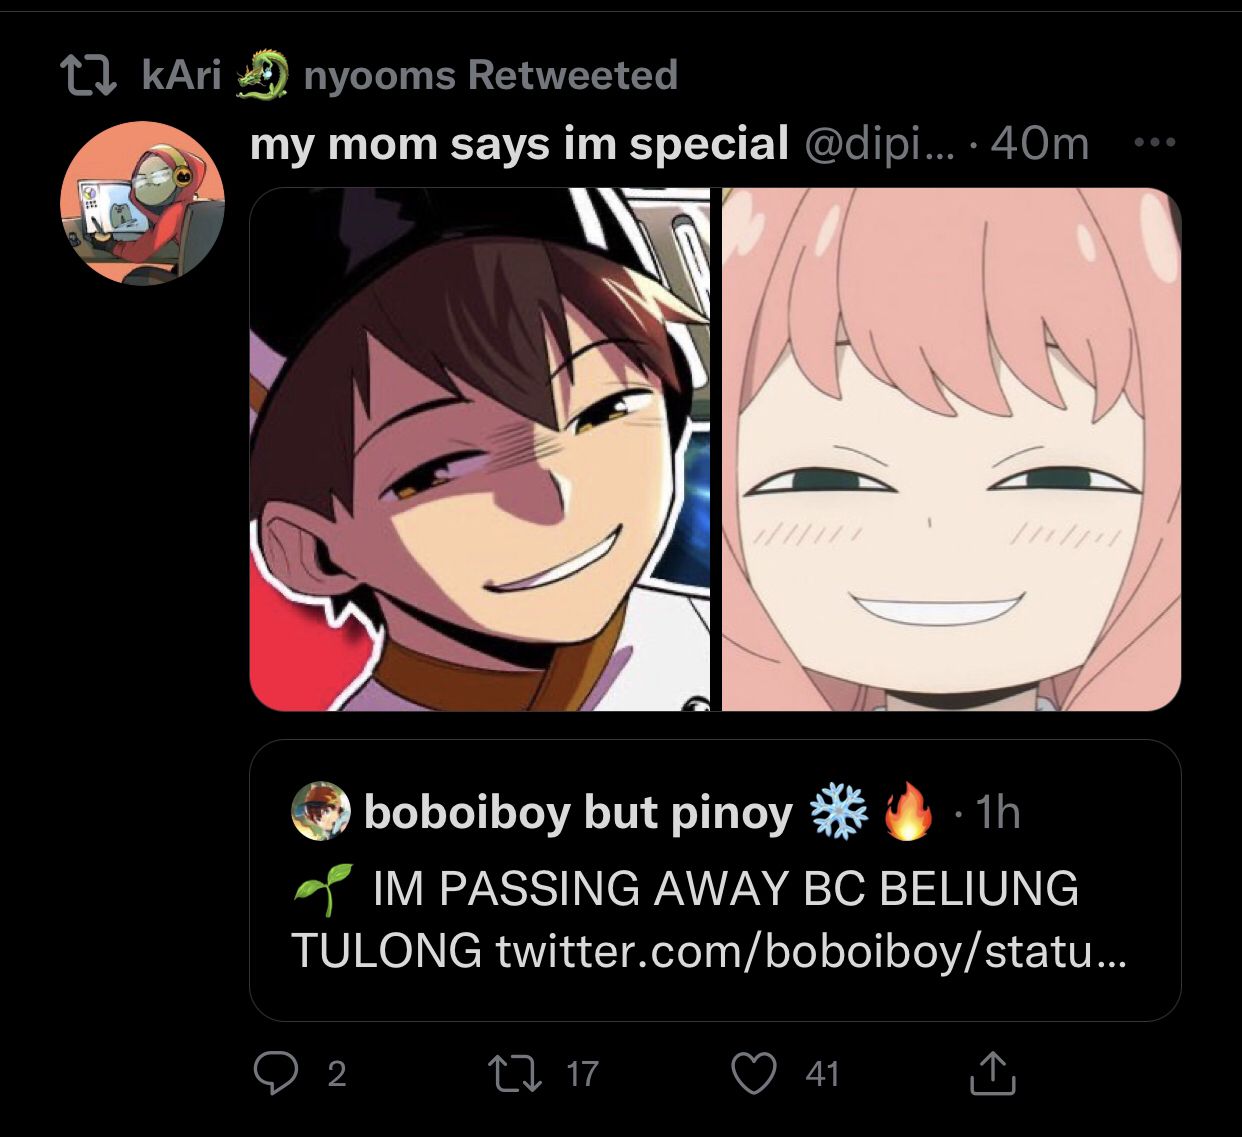Click the truncated @dipi handle
The height and width of the screenshot is (1137, 1242).
tap(880, 144)
